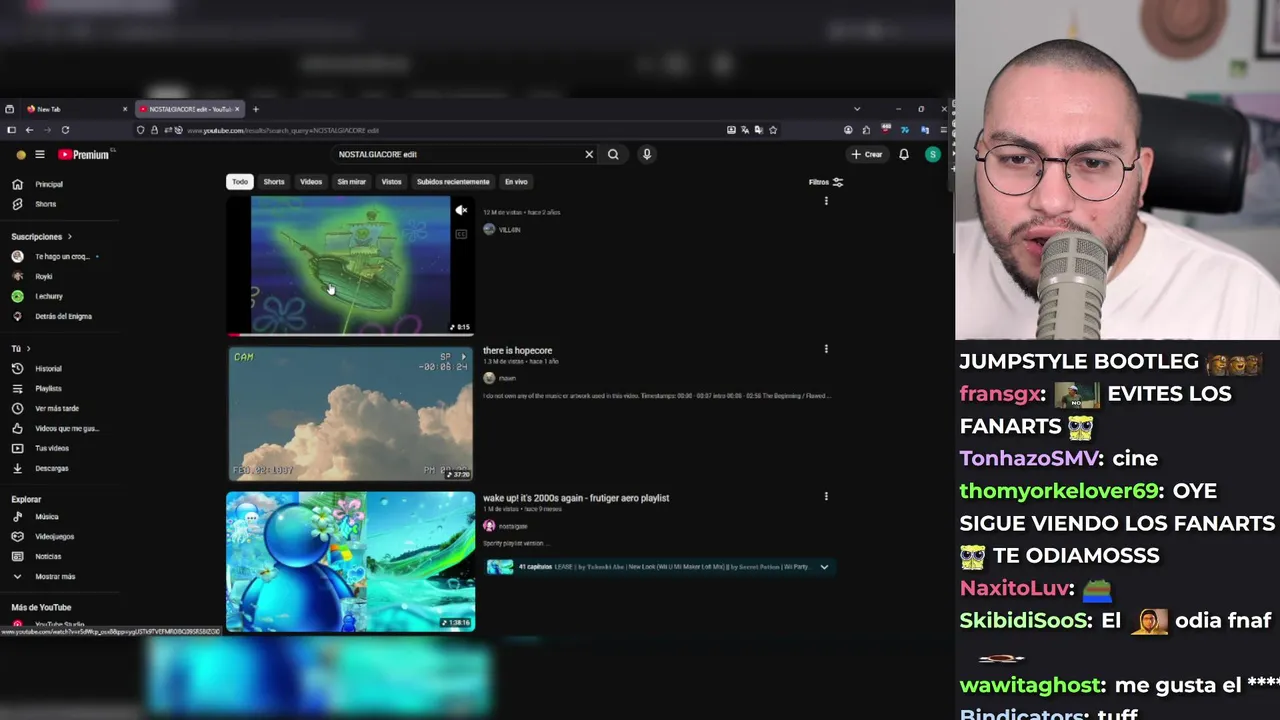The width and height of the screenshot is (1280, 720).
Task: Click the magnifier search button
Action: (613, 154)
